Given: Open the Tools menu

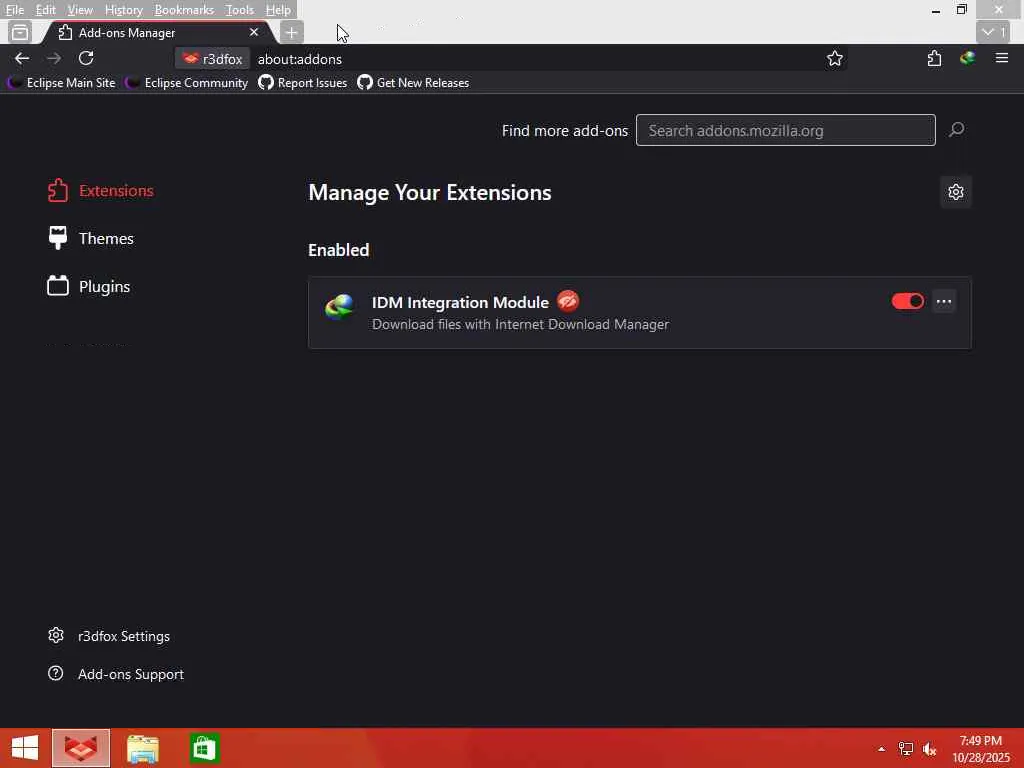Looking at the screenshot, I should (x=240, y=10).
